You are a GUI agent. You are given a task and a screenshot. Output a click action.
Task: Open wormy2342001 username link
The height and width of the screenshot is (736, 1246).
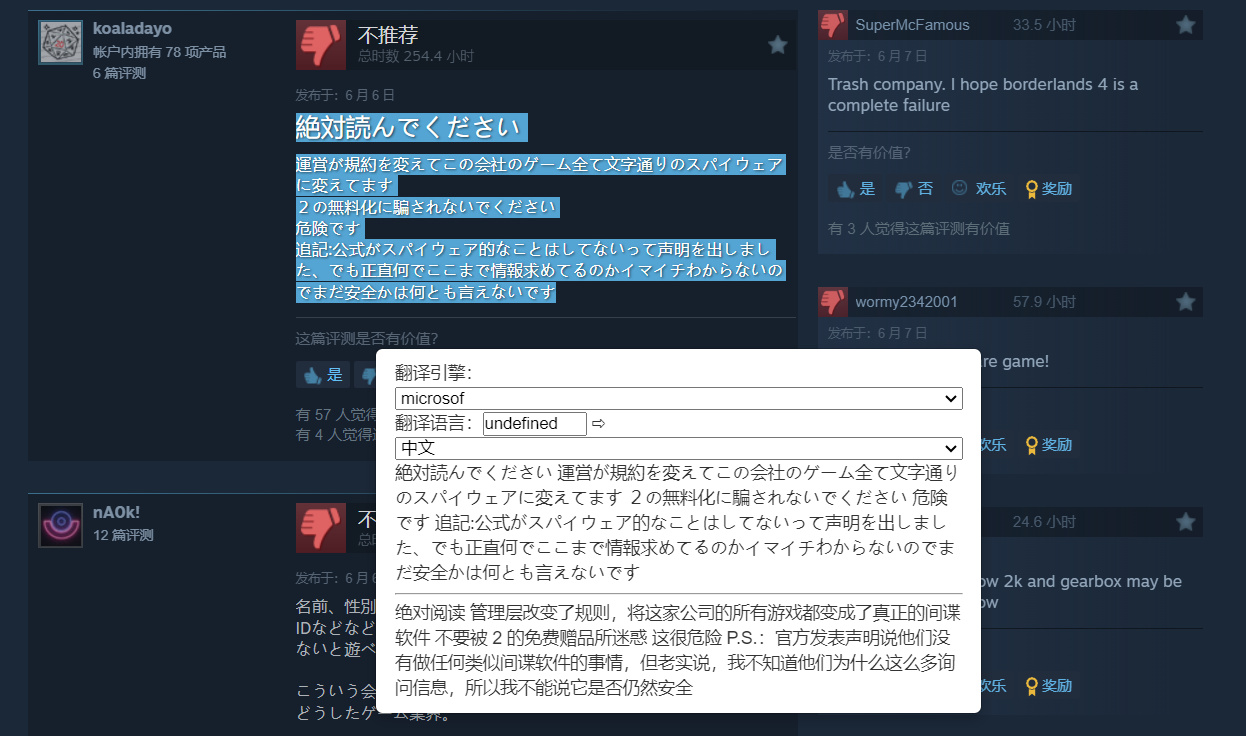[906, 302]
